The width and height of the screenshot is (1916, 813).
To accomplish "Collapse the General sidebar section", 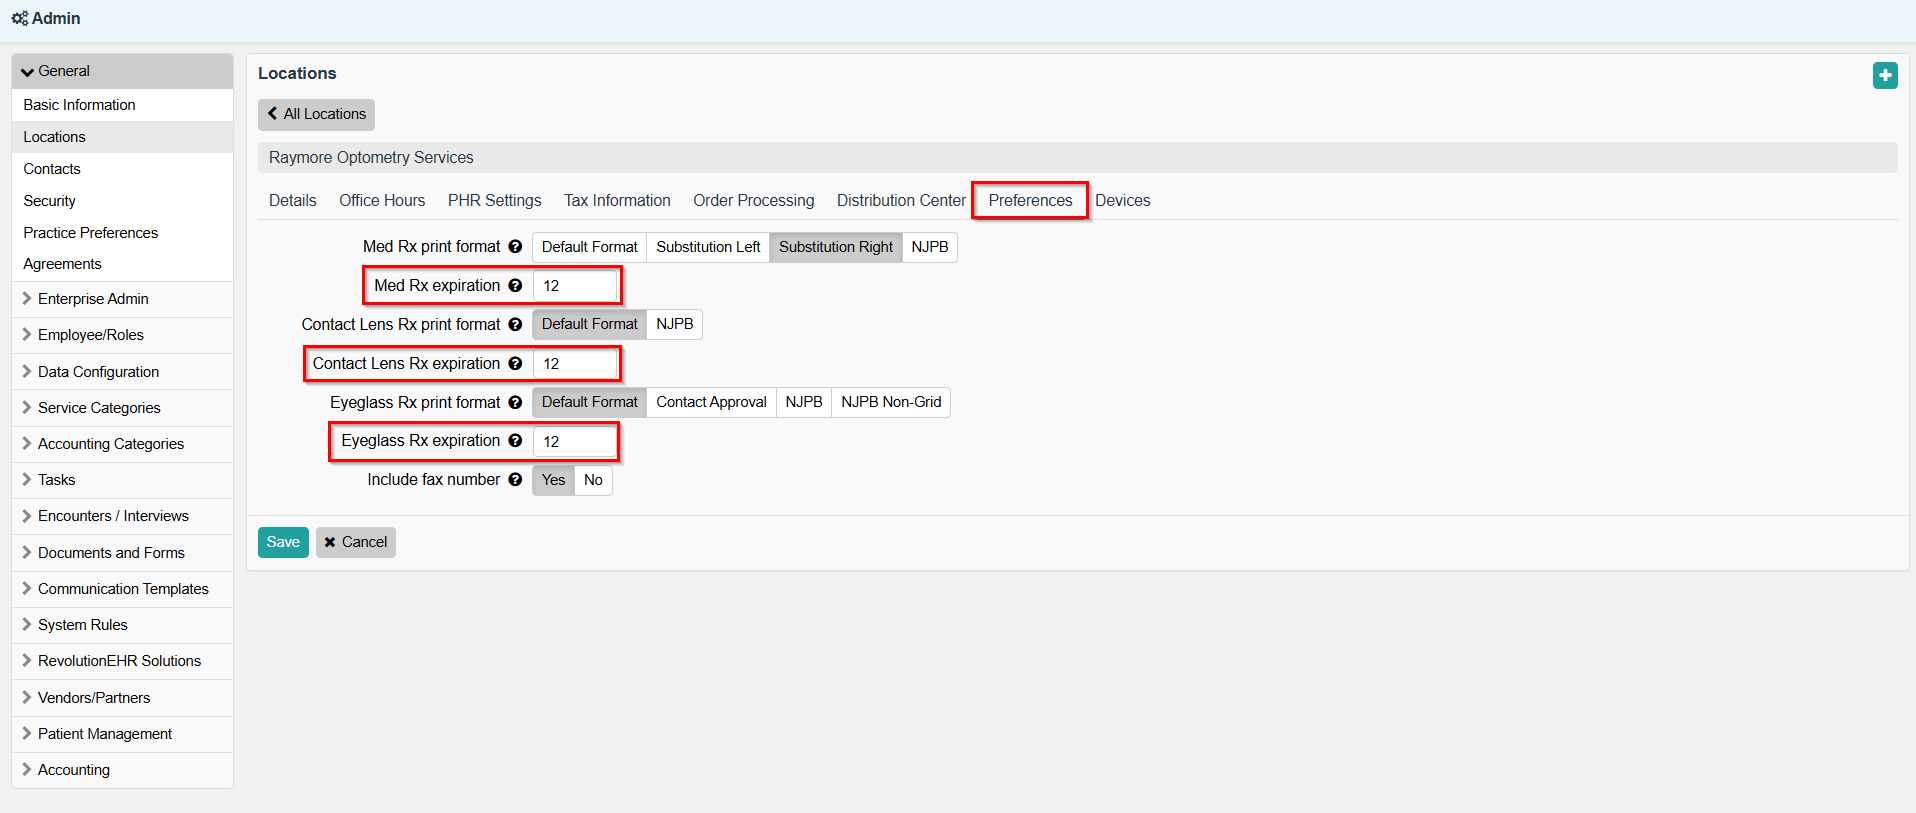I will 64,71.
